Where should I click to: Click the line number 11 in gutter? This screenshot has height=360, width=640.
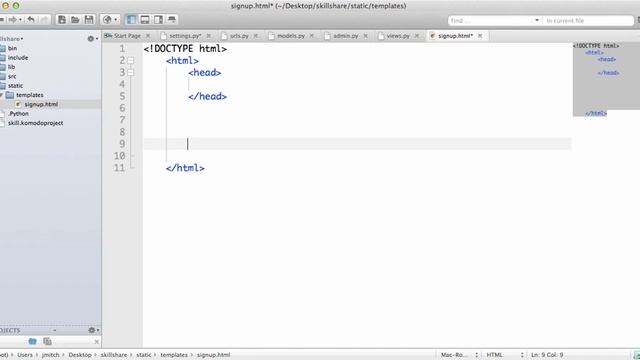119,168
